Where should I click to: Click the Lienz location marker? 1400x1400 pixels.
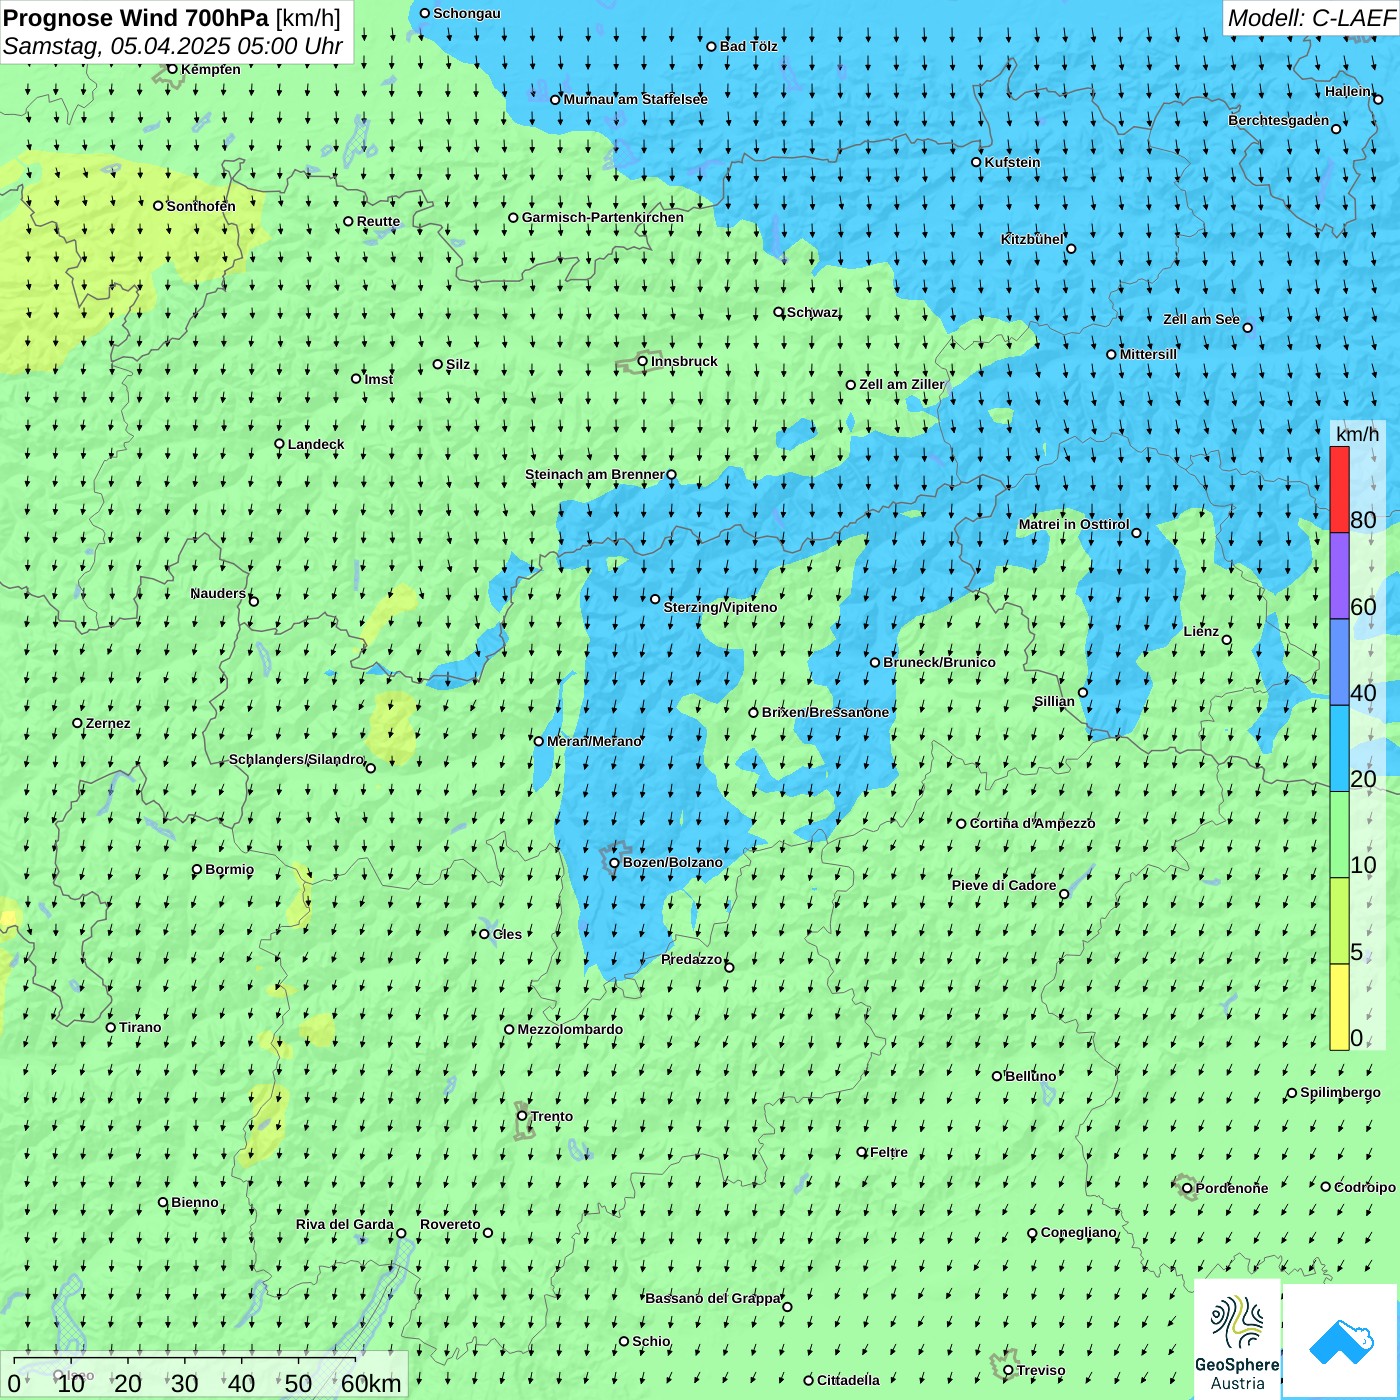[1226, 640]
